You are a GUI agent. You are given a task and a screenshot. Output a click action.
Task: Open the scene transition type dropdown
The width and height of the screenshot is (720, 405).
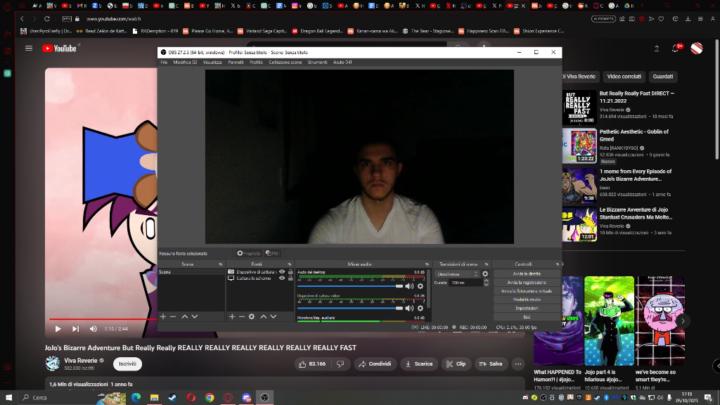[x=457, y=274]
